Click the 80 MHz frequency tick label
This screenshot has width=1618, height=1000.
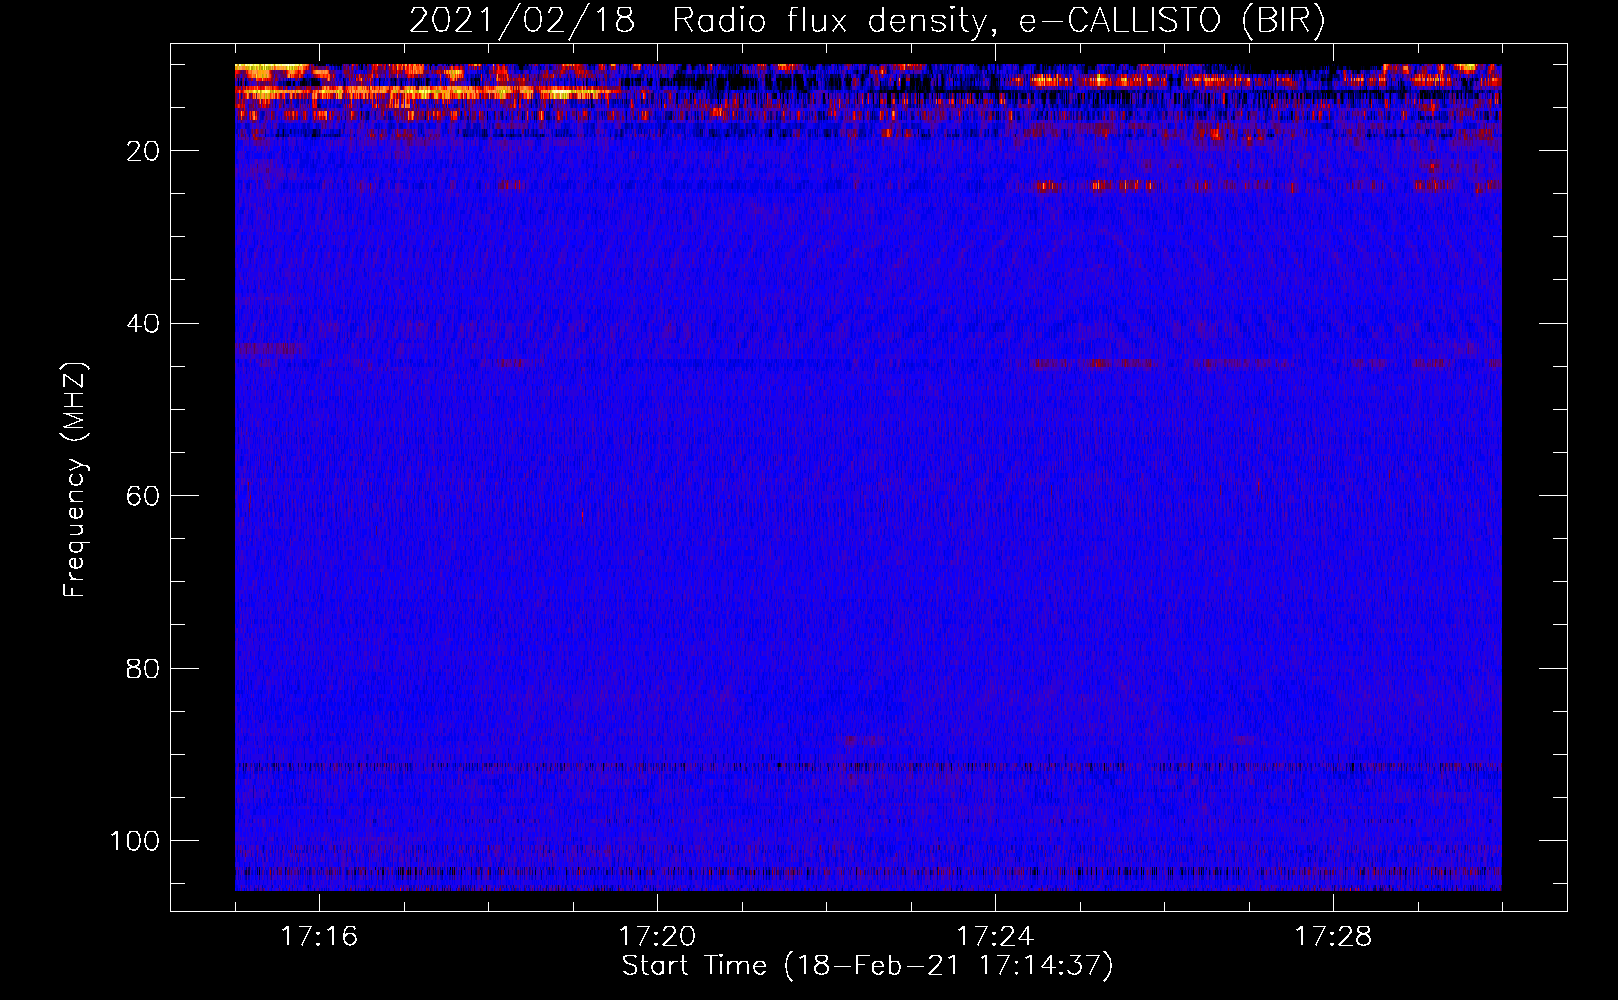pos(143,668)
